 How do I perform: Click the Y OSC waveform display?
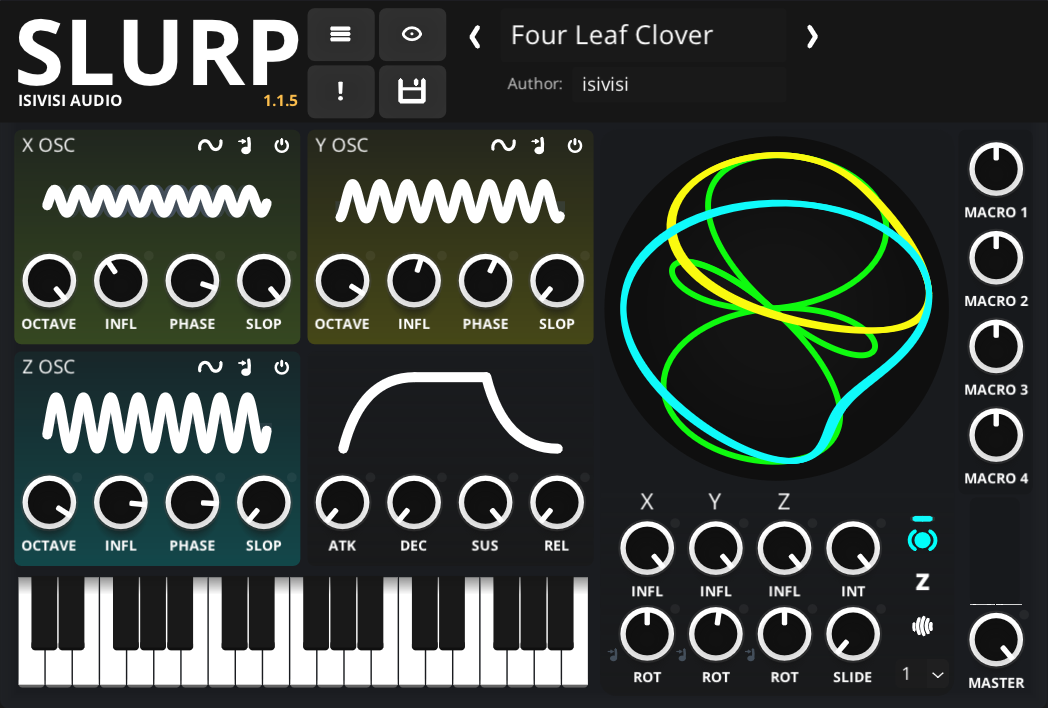pos(450,201)
